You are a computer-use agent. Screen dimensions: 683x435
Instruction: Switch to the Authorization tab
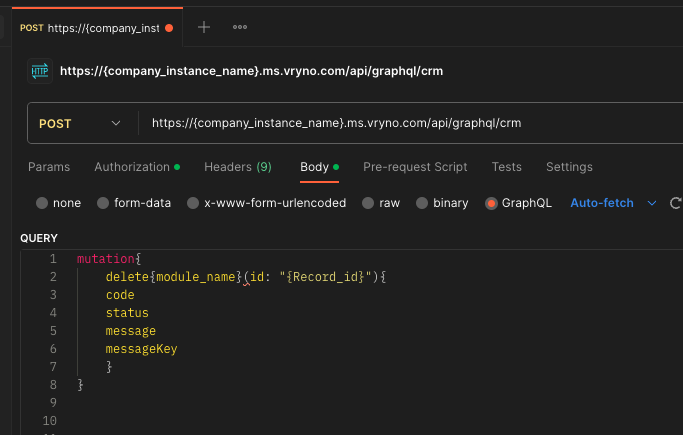(x=137, y=167)
